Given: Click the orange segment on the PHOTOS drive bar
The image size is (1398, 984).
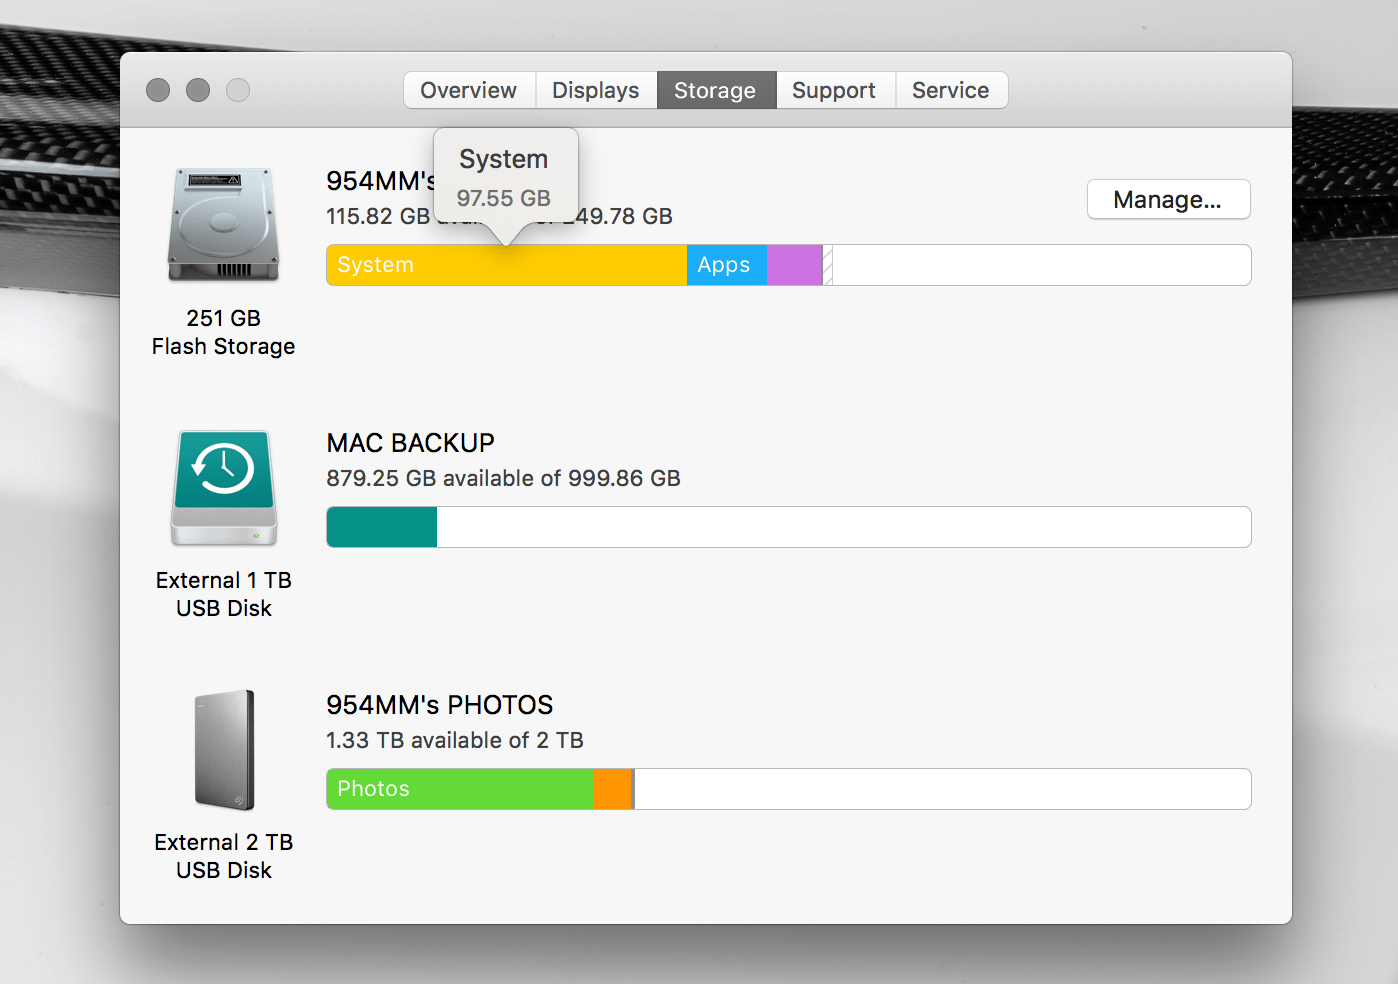Looking at the screenshot, I should [x=613, y=789].
